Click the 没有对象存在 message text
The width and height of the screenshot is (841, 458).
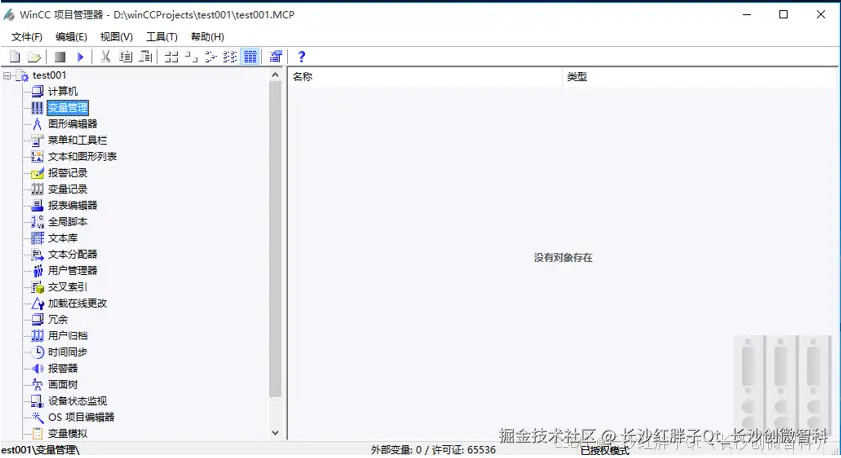(x=563, y=257)
